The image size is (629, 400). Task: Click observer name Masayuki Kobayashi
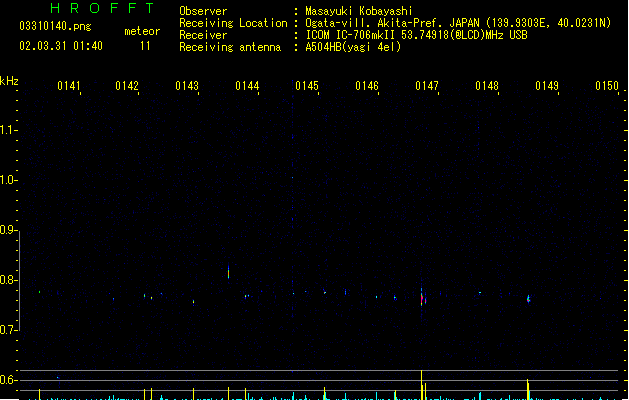pyautogui.click(x=359, y=11)
